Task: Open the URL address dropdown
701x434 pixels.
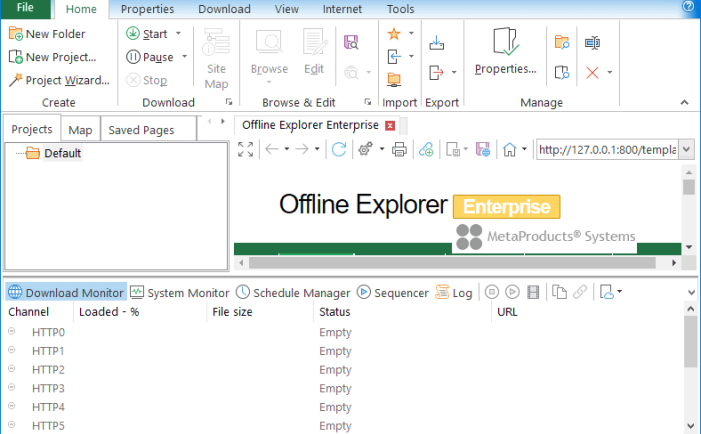Action: [687, 149]
